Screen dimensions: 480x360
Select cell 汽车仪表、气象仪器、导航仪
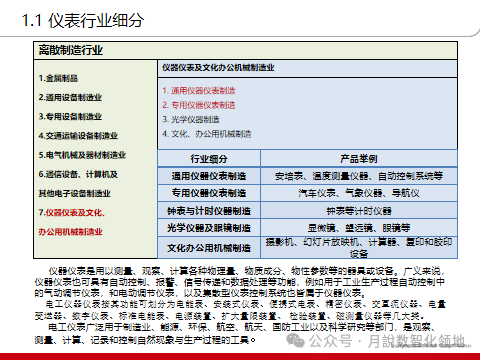coord(359,193)
